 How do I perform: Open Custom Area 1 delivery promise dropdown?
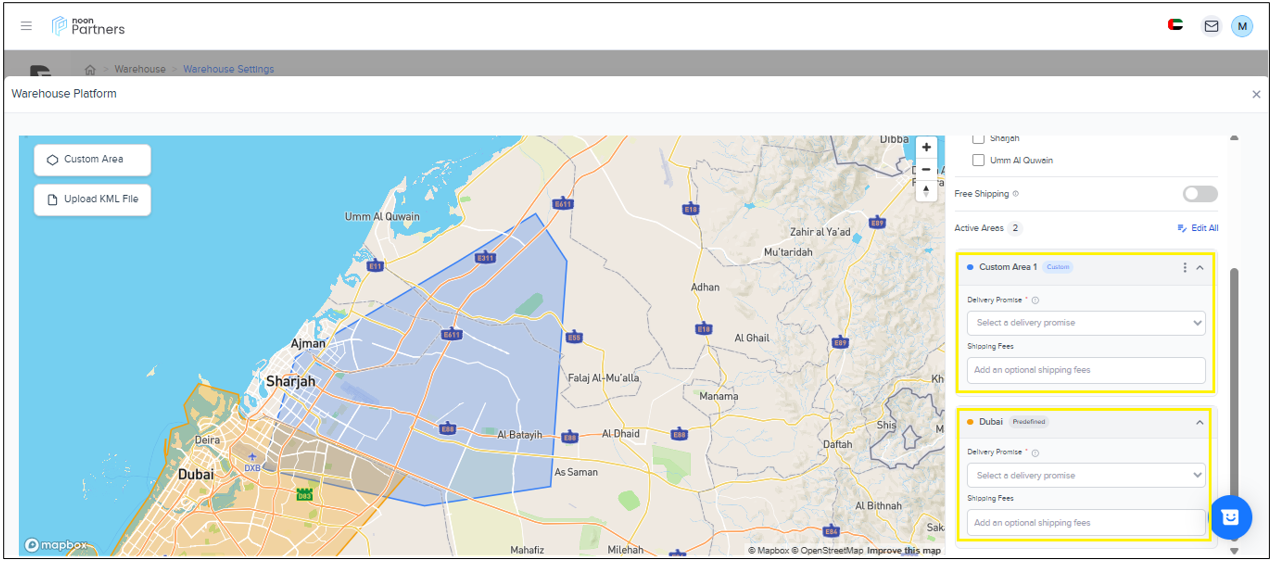[1085, 323]
